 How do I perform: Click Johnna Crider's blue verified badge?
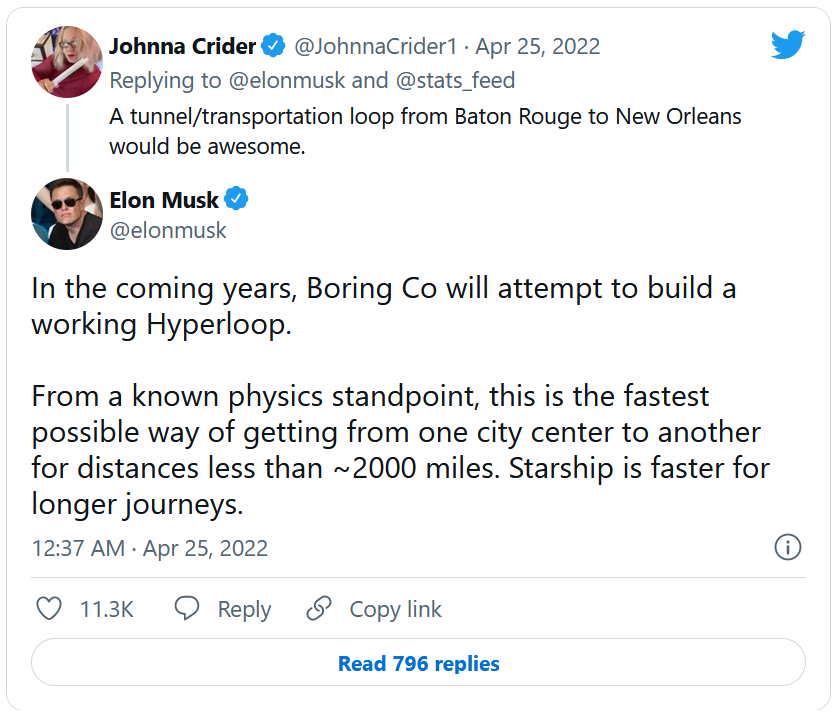[274, 46]
